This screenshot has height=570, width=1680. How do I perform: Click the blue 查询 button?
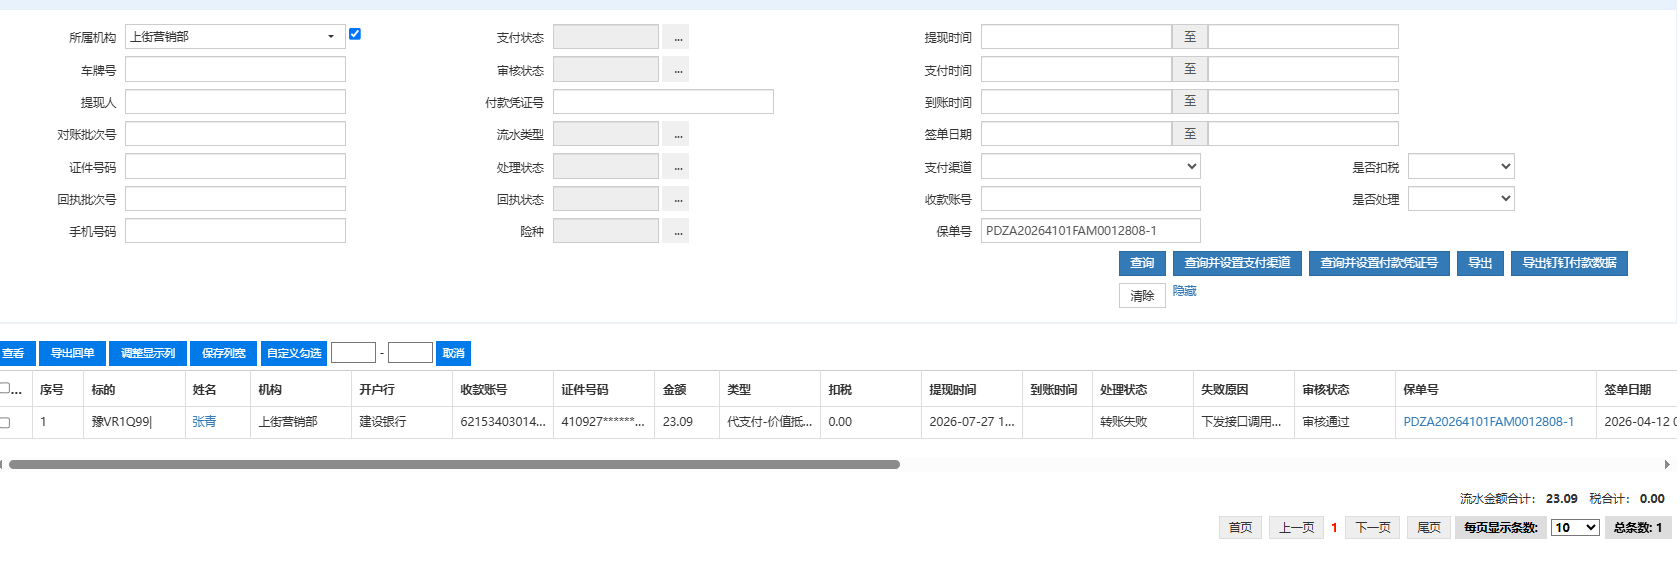(x=1142, y=263)
